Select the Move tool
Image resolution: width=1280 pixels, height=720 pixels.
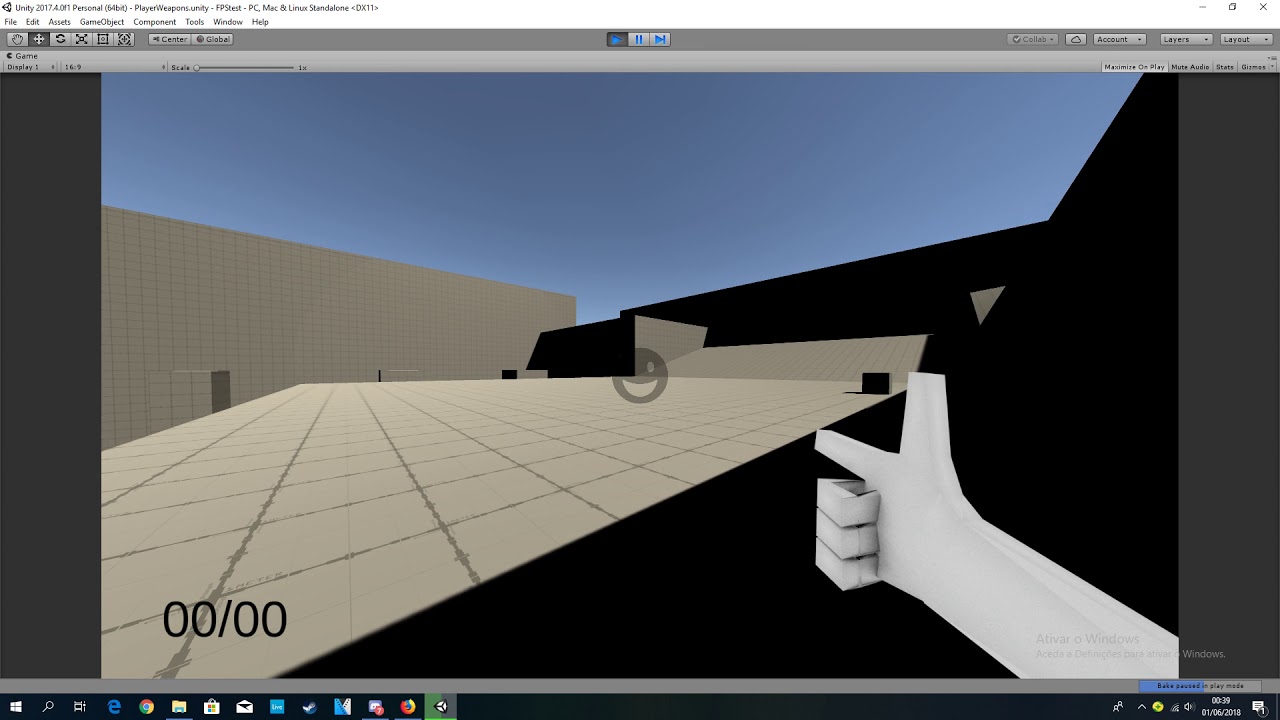(39, 39)
